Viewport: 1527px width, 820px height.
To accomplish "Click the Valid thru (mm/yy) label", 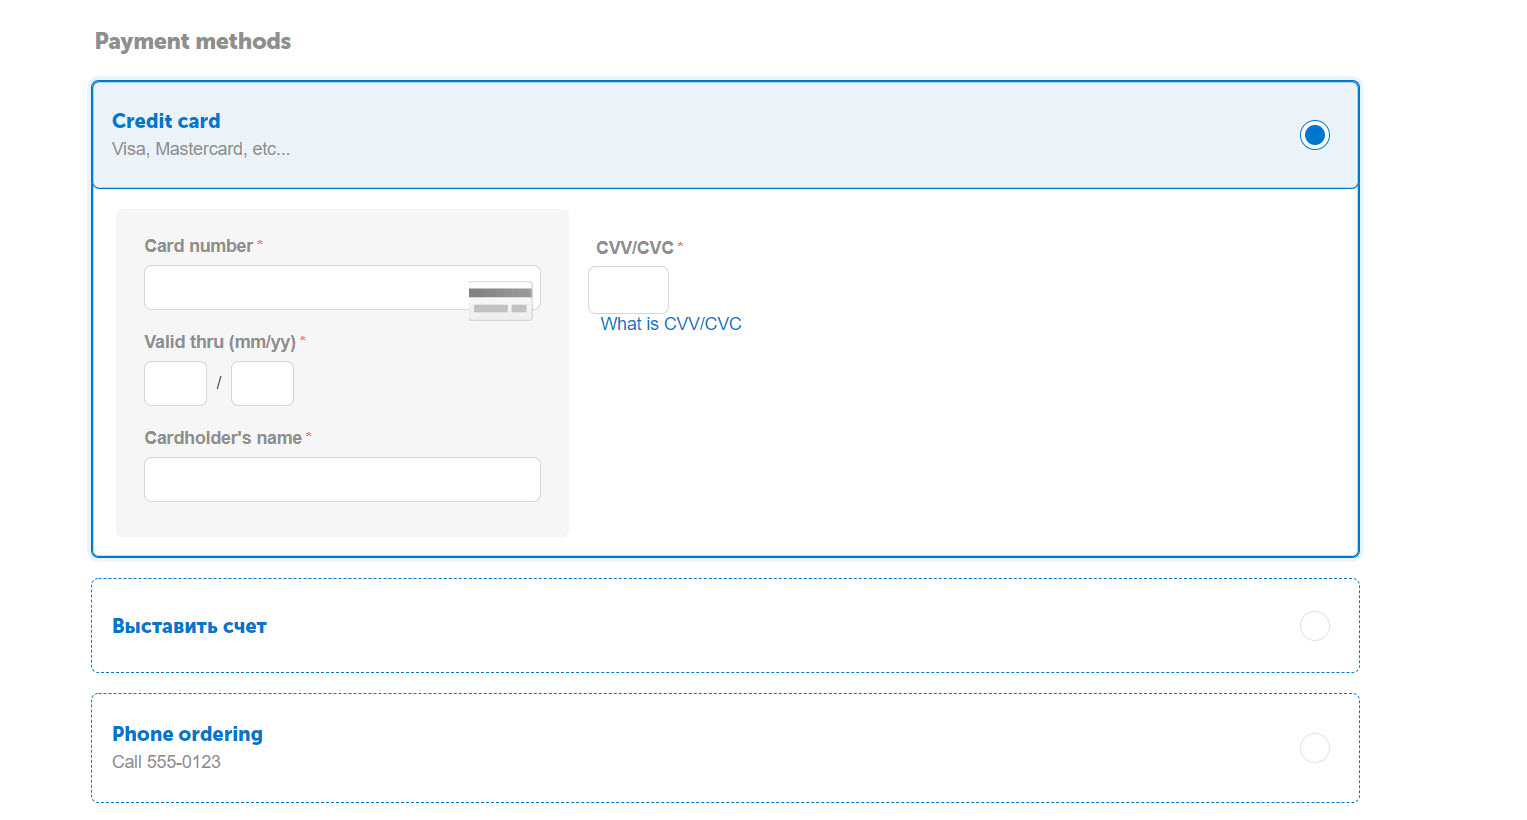I will [x=220, y=342].
